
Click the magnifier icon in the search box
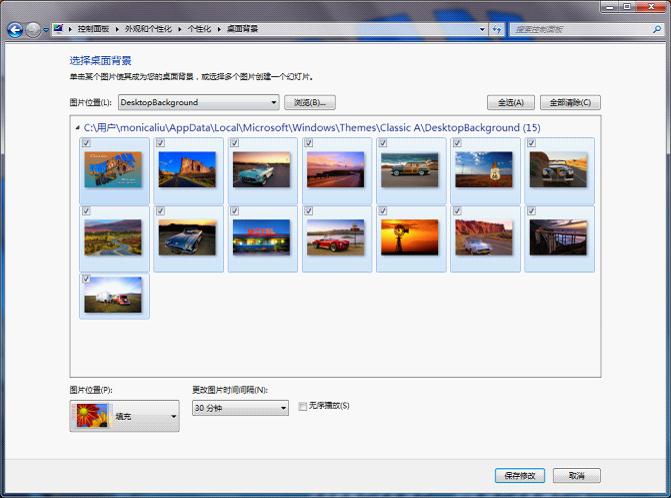point(655,30)
